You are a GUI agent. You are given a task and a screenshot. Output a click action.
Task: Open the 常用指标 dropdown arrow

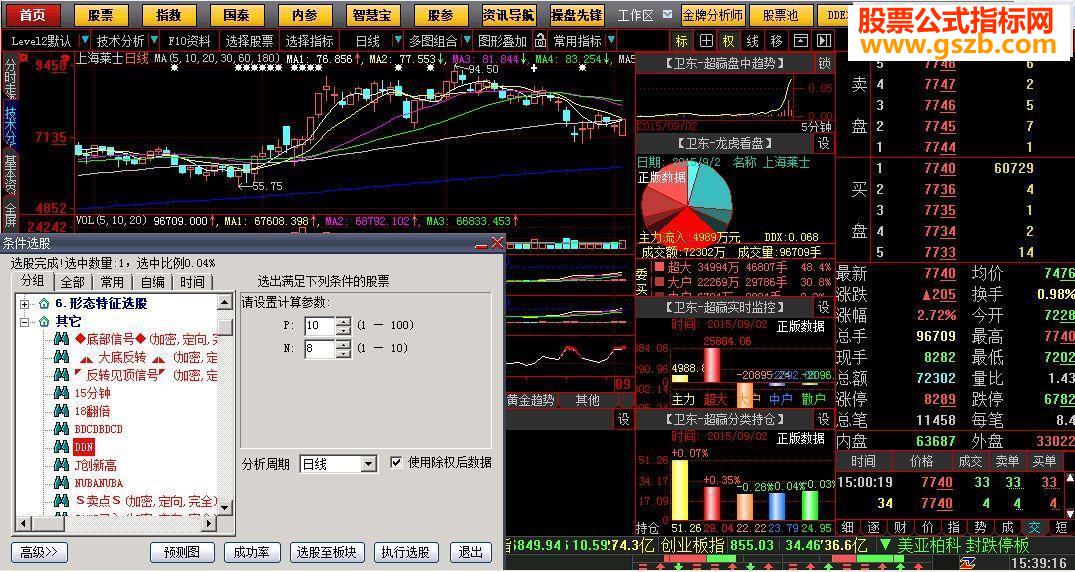[x=612, y=40]
